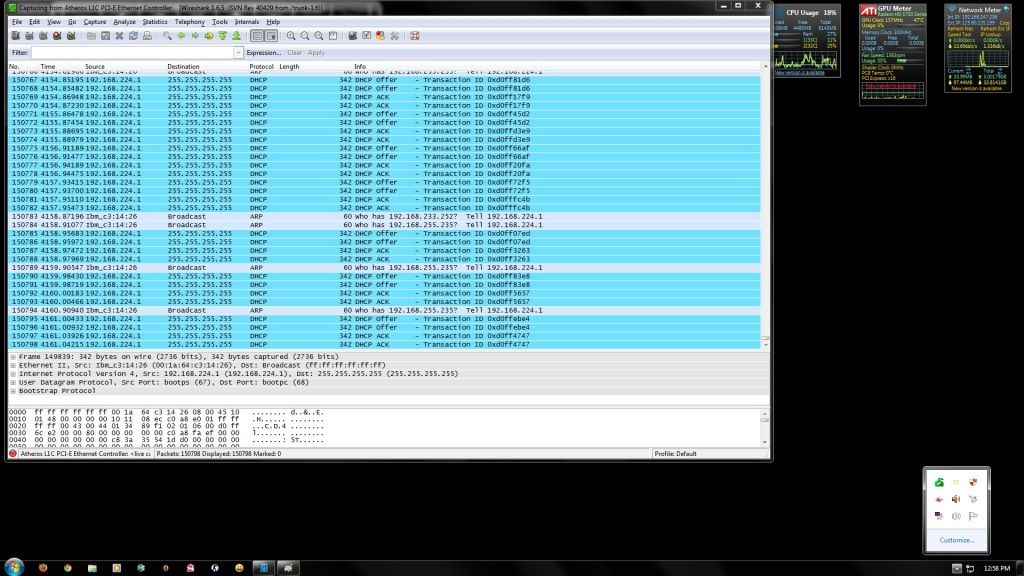Screen dimensions: 1024x576
Task: Expand Internet Protocol Version 4 node
Action: point(13,374)
